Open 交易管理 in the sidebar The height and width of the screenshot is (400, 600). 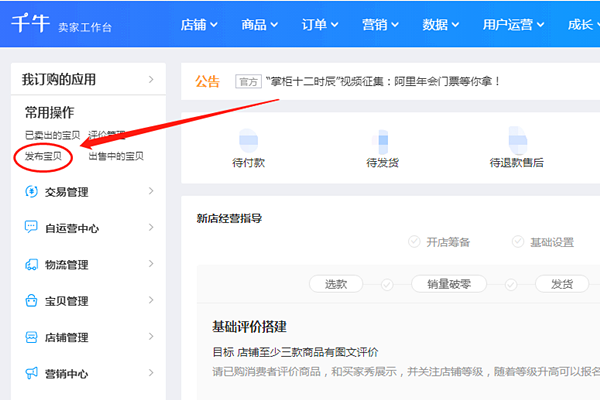[x=67, y=192]
